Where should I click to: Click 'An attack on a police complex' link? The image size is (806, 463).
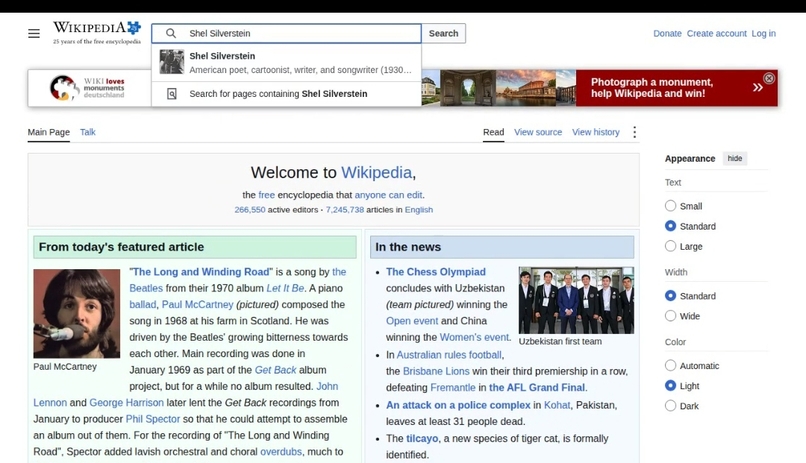point(458,405)
